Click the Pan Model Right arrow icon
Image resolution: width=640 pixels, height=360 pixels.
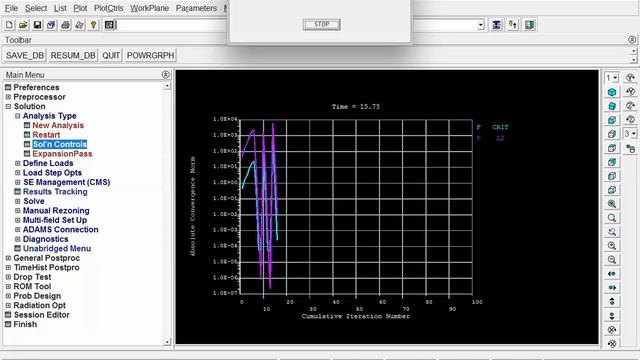pos(611,287)
